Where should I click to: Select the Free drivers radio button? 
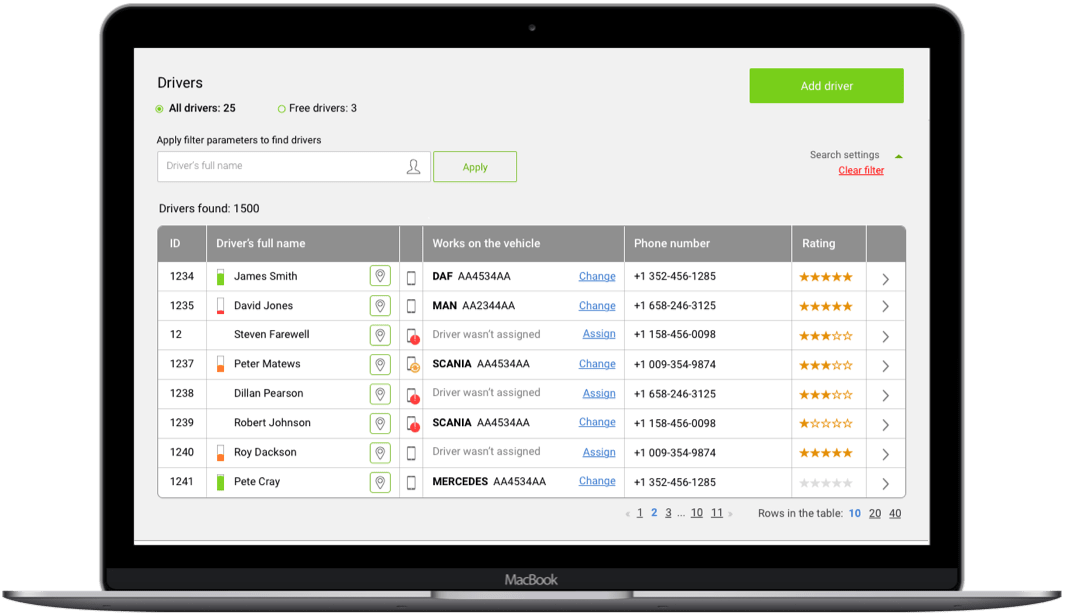(281, 109)
